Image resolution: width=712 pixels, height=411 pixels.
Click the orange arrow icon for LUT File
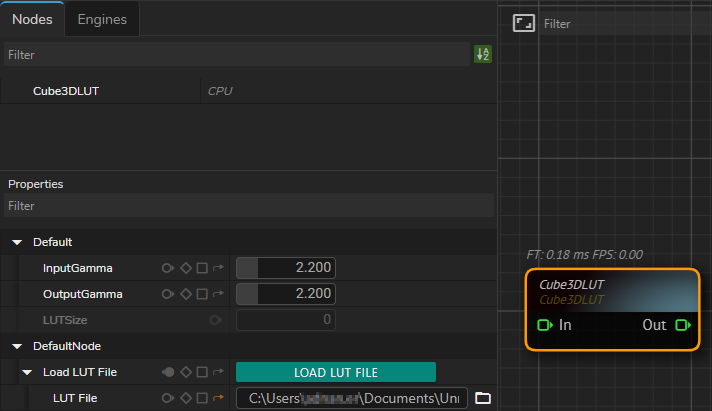(218, 398)
